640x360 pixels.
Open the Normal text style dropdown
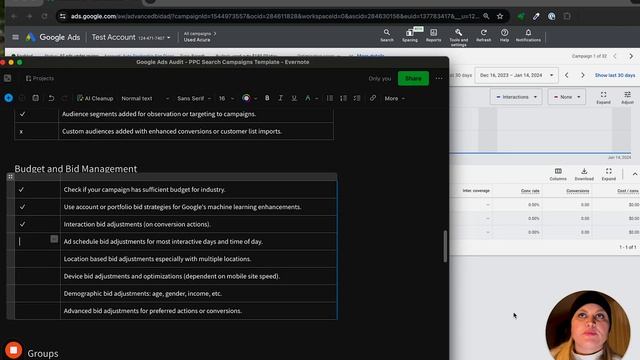tap(145, 98)
